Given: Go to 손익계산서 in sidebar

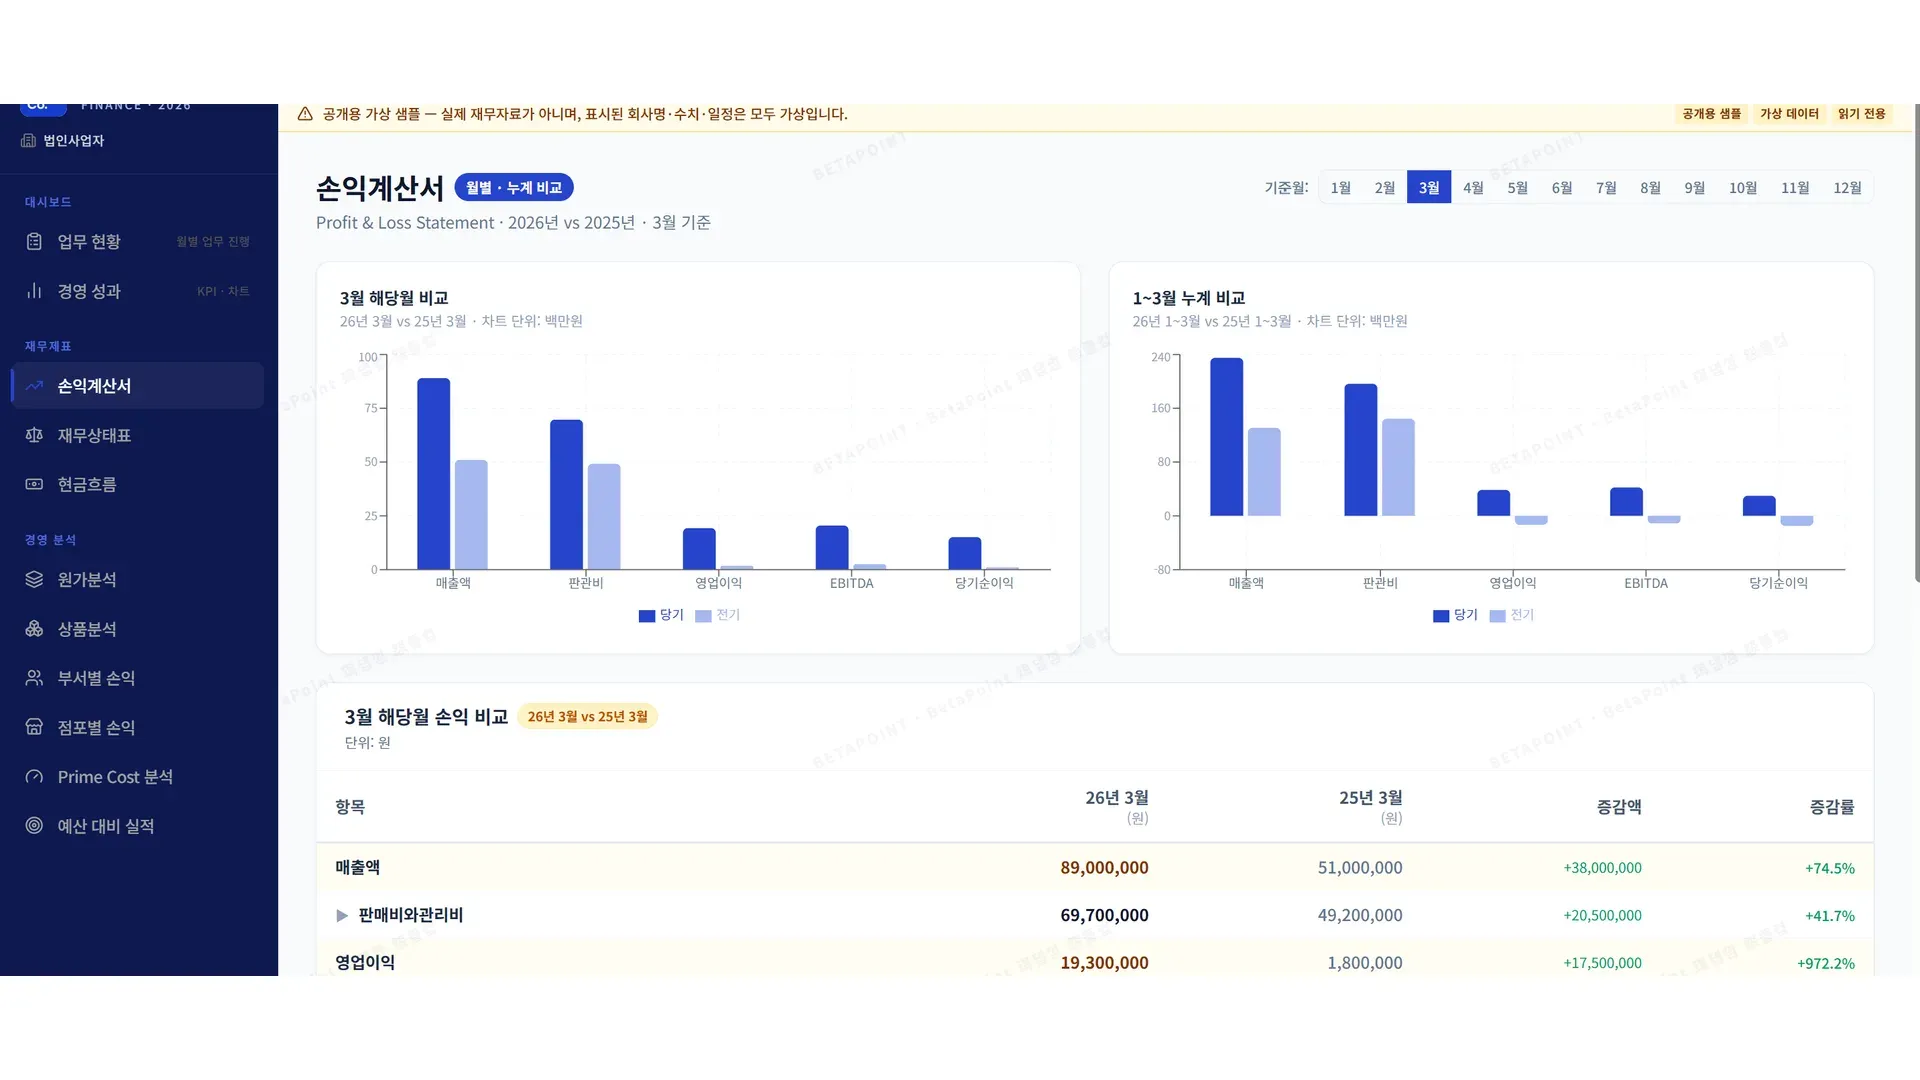Looking at the screenshot, I should (x=138, y=386).
